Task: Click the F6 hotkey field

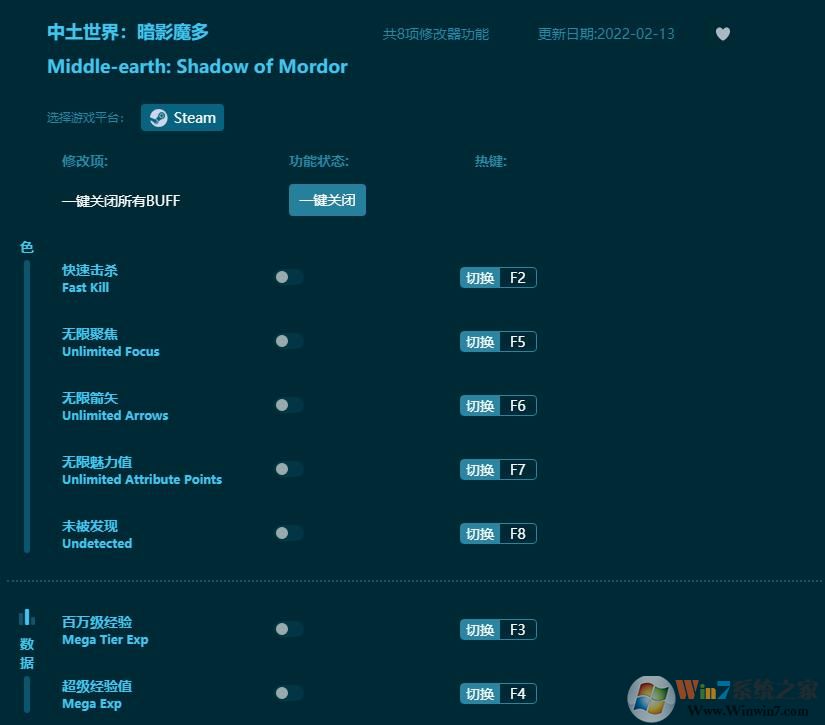Action: coord(518,406)
